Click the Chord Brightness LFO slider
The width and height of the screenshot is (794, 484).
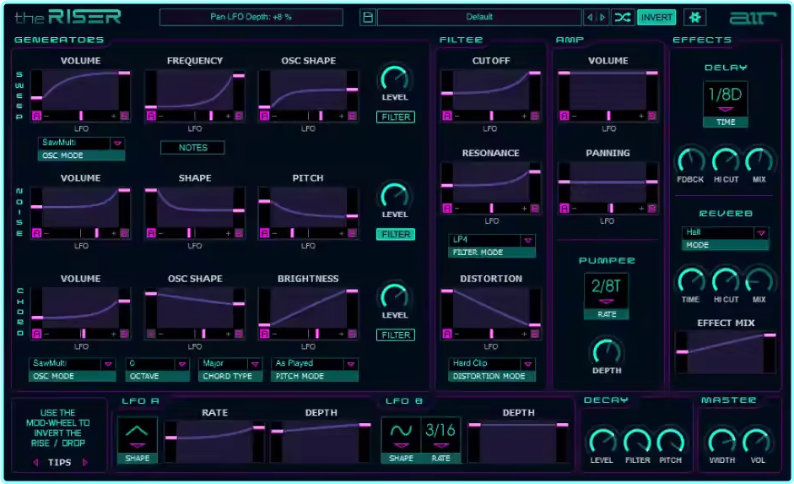click(x=307, y=334)
